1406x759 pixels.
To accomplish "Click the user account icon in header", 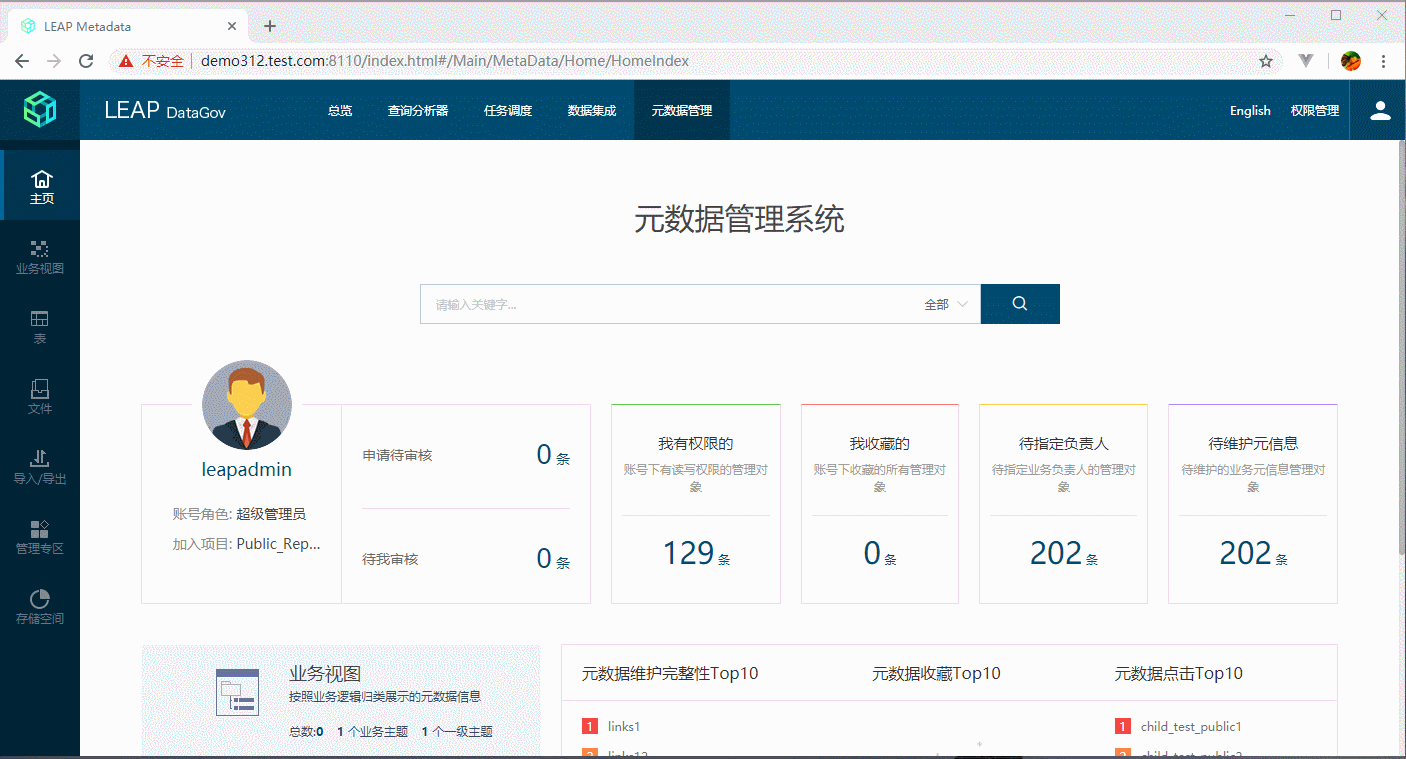I will tap(1380, 110).
